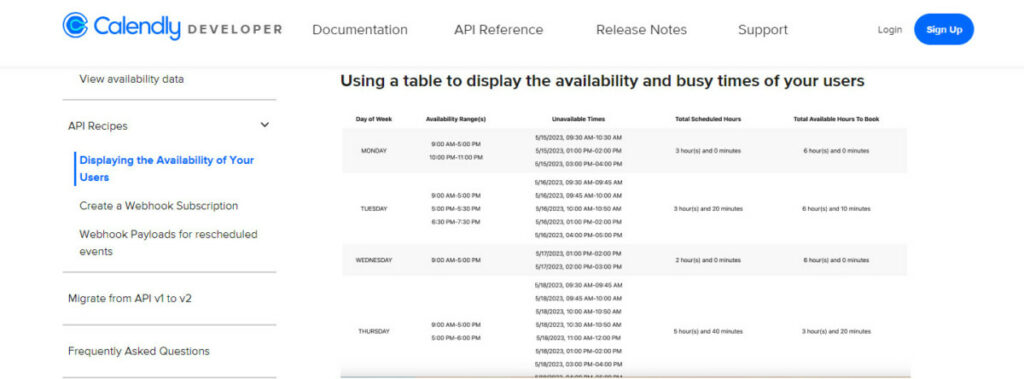Screen dimensions: 1024x379
Task: Collapse the API Recipes chevron
Action: pos(264,125)
